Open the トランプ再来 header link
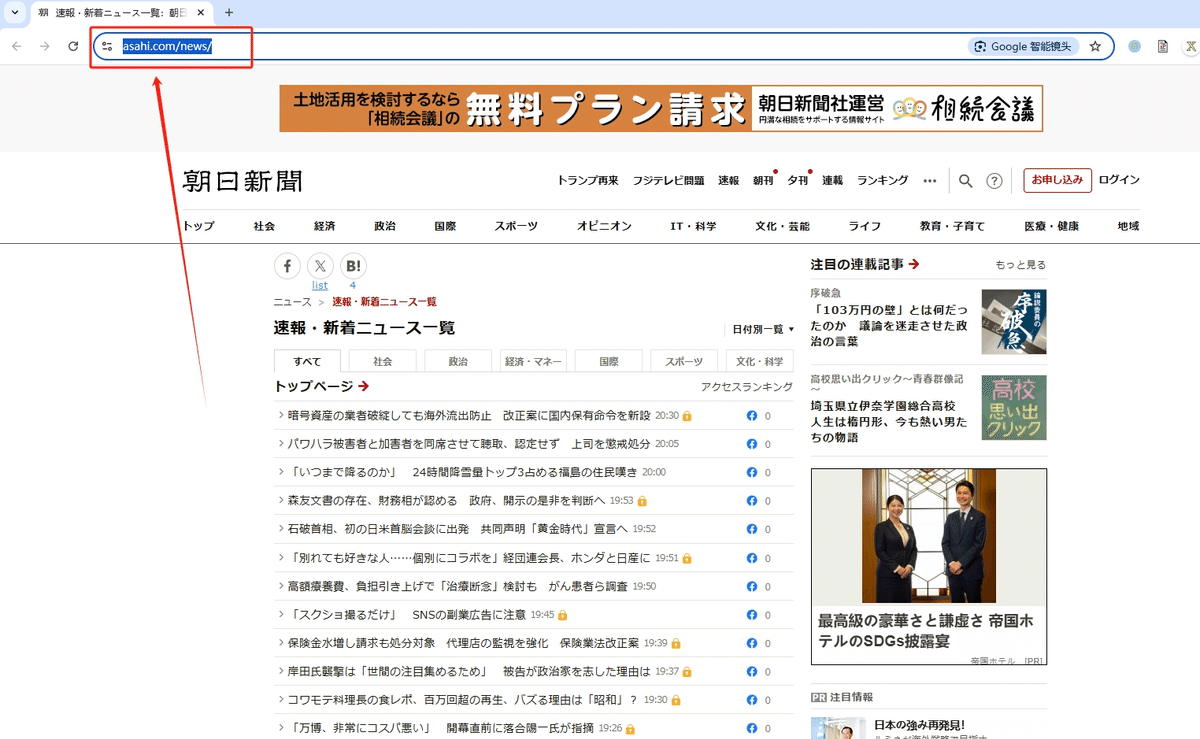Image resolution: width=1200 pixels, height=739 pixels. 588,181
